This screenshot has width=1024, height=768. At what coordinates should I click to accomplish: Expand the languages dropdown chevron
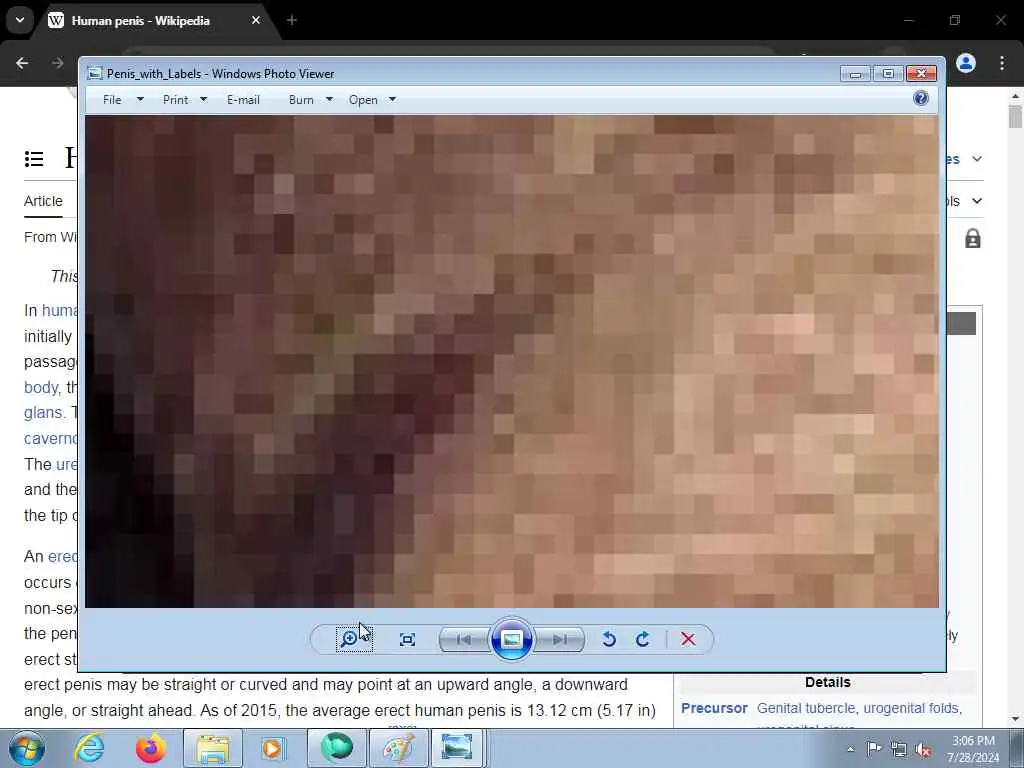click(x=977, y=159)
